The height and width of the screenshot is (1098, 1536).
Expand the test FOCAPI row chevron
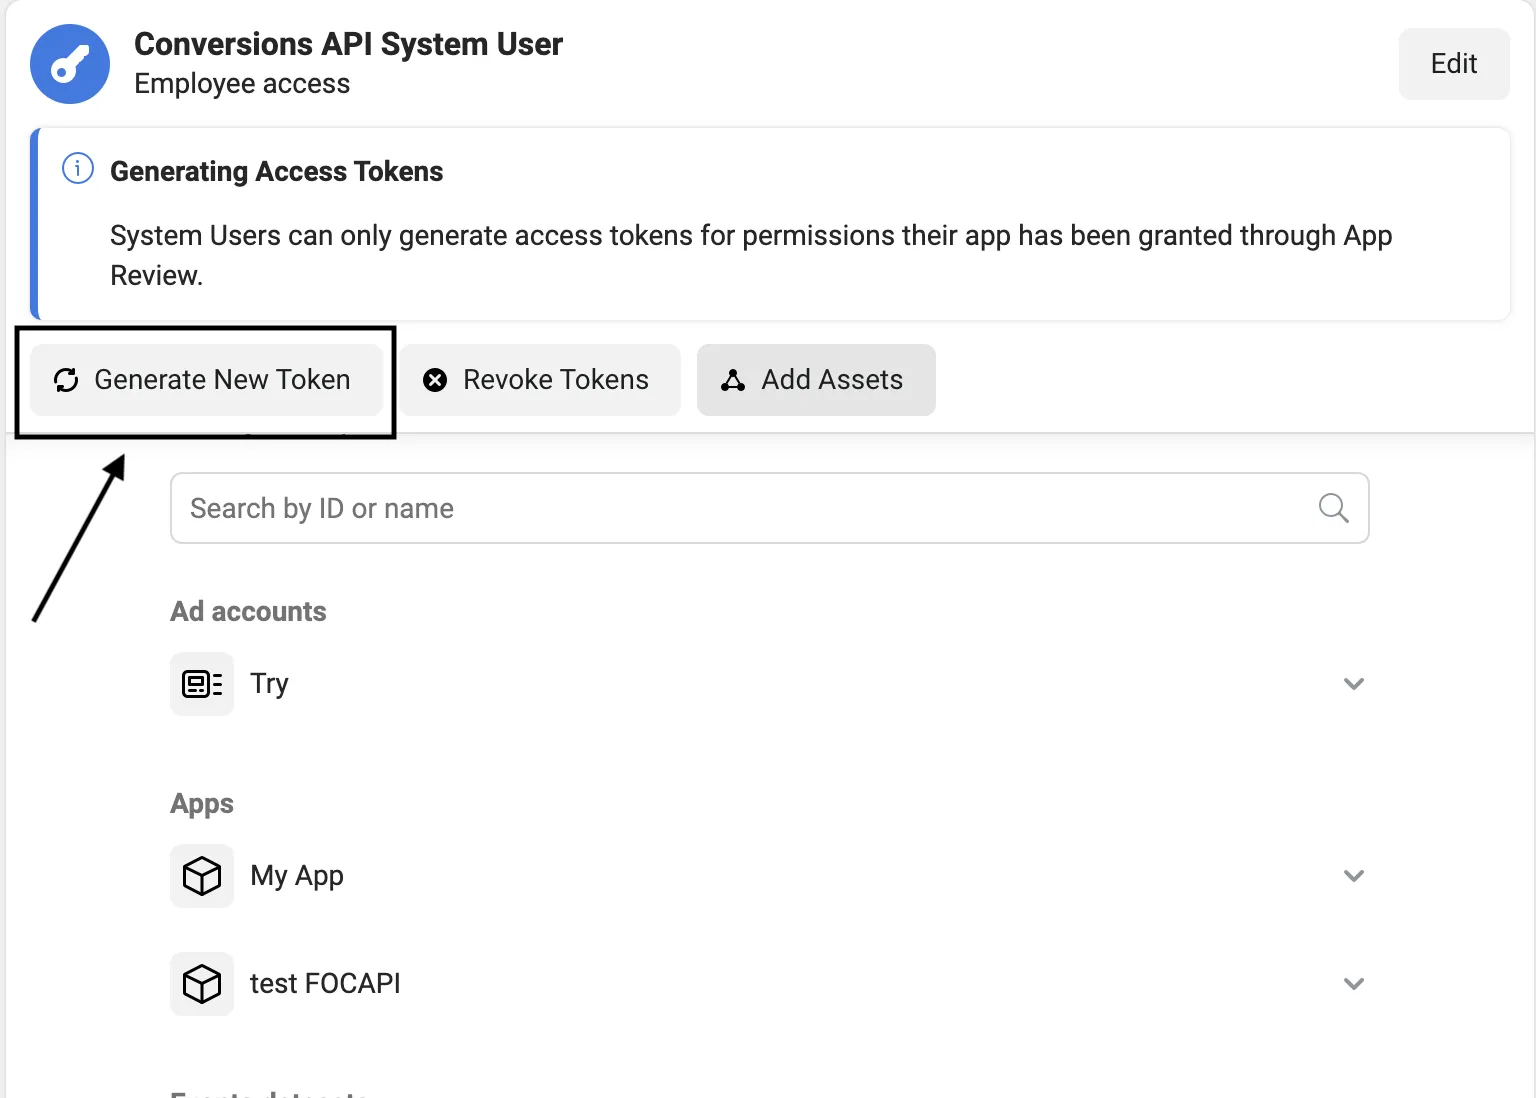point(1354,984)
